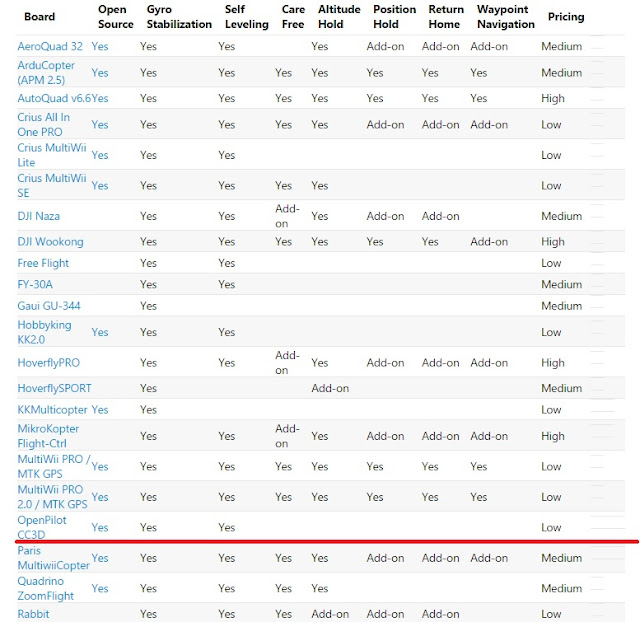Open the OpenPilot CC3D link
Image resolution: width=640 pixels, height=622 pixels.
click(x=42, y=527)
